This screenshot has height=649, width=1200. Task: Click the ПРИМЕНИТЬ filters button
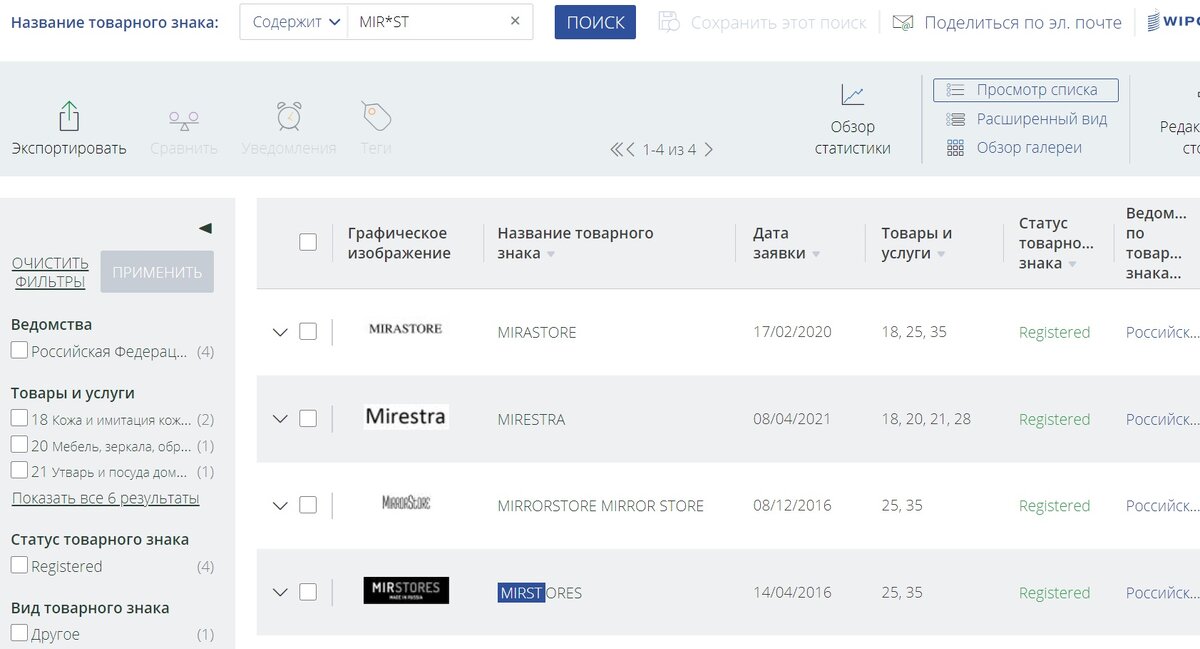[x=157, y=272]
